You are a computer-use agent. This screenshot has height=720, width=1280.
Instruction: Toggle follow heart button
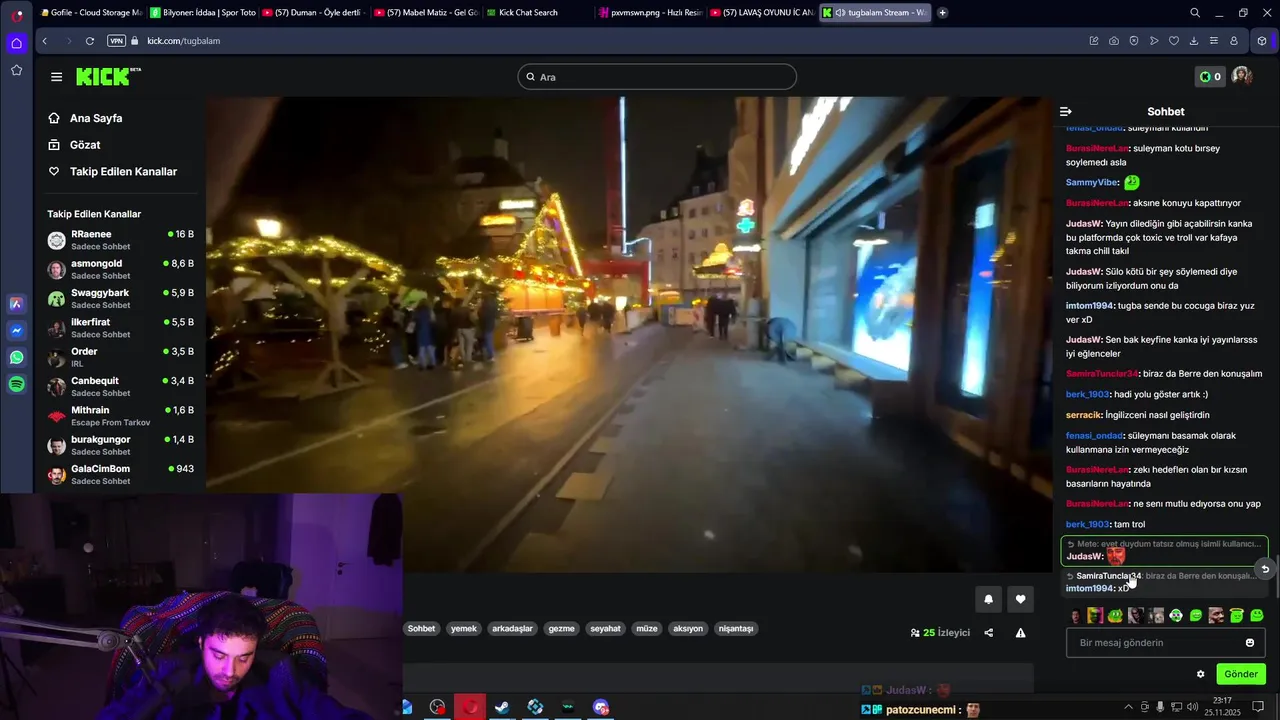click(1020, 599)
